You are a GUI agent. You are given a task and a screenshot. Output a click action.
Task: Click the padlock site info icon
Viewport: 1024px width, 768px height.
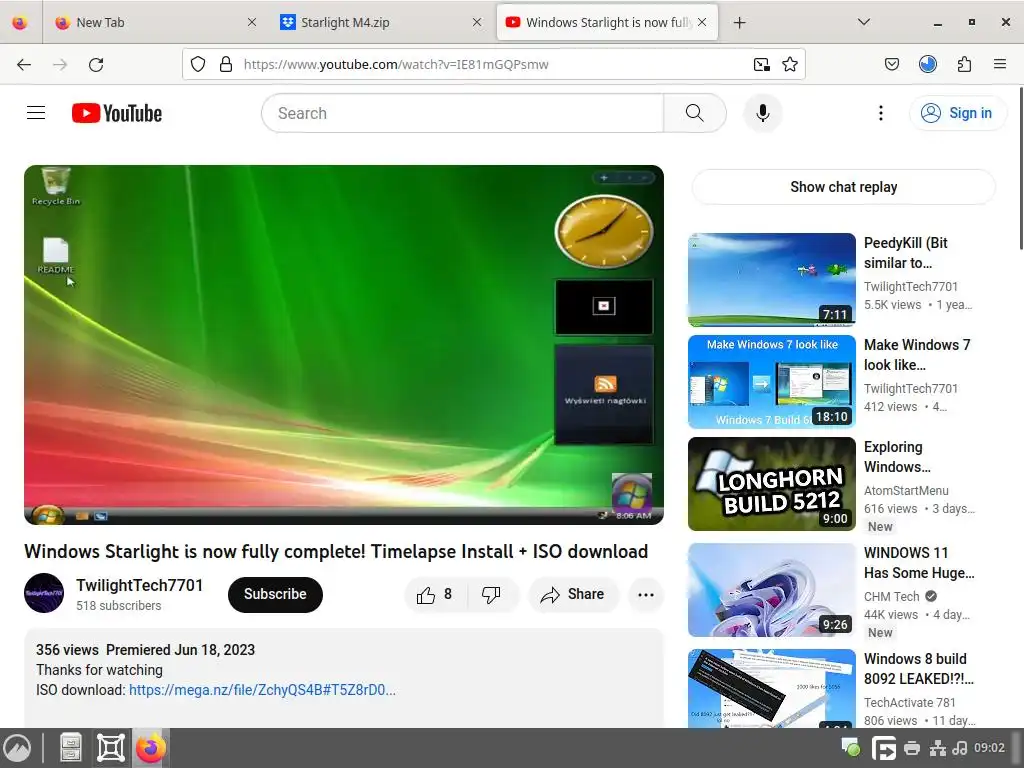(226, 64)
